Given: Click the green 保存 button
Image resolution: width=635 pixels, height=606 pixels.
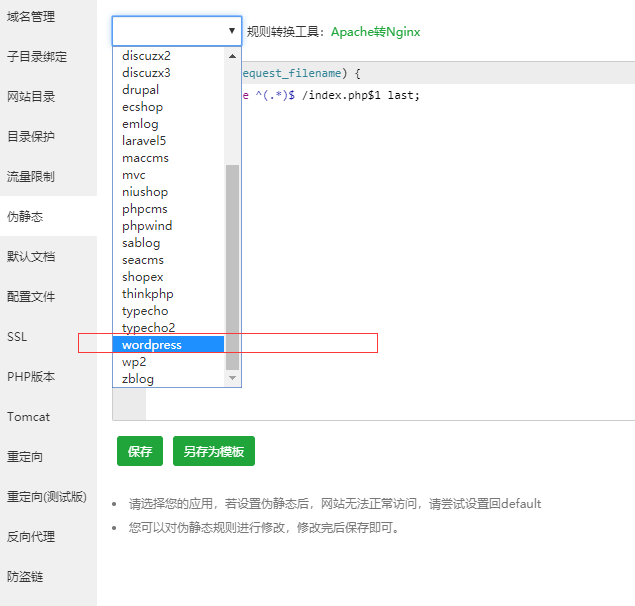Looking at the screenshot, I should tap(139, 451).
